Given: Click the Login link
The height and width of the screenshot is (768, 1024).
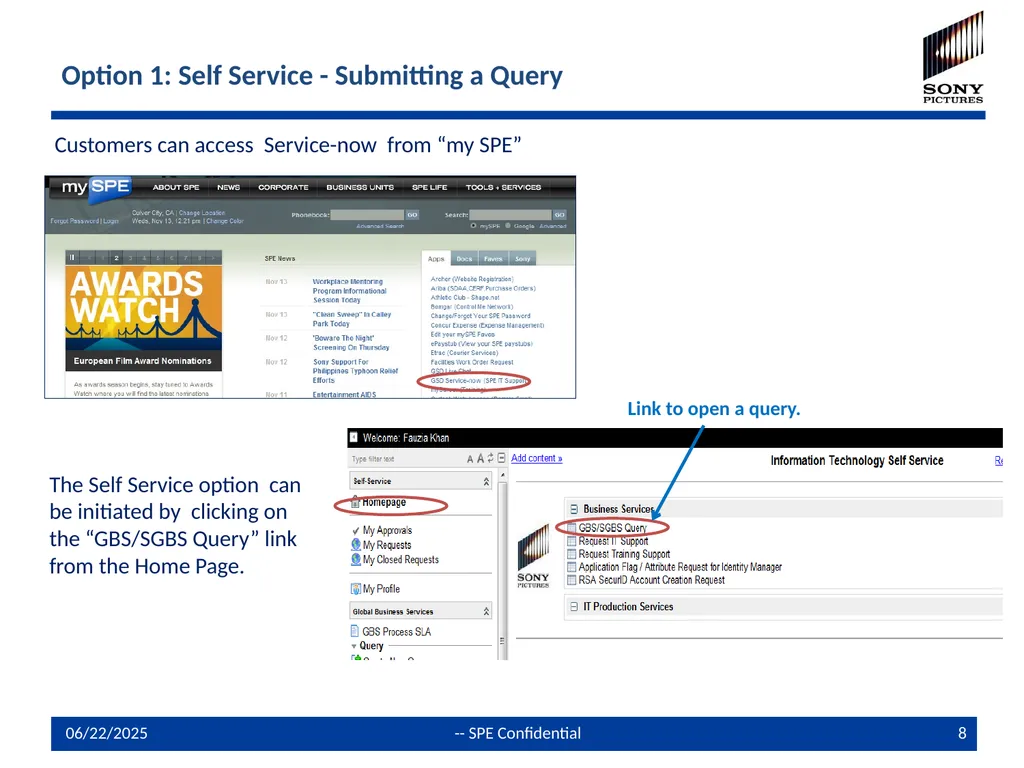Looking at the screenshot, I should tap(111, 221).
